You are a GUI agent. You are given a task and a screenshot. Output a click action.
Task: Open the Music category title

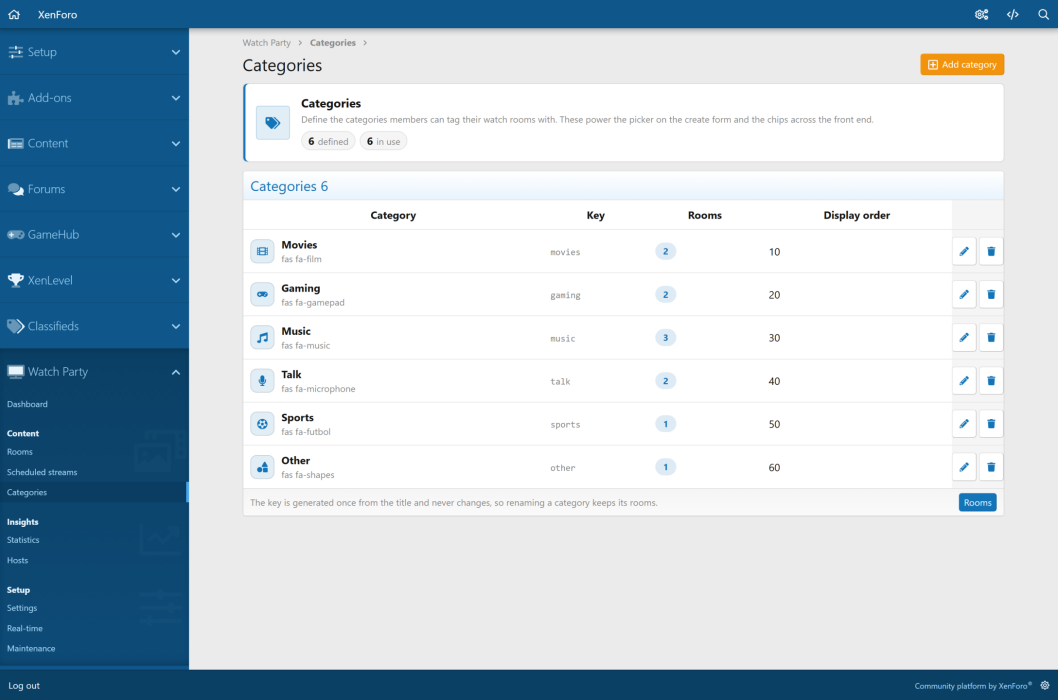tap(296, 331)
